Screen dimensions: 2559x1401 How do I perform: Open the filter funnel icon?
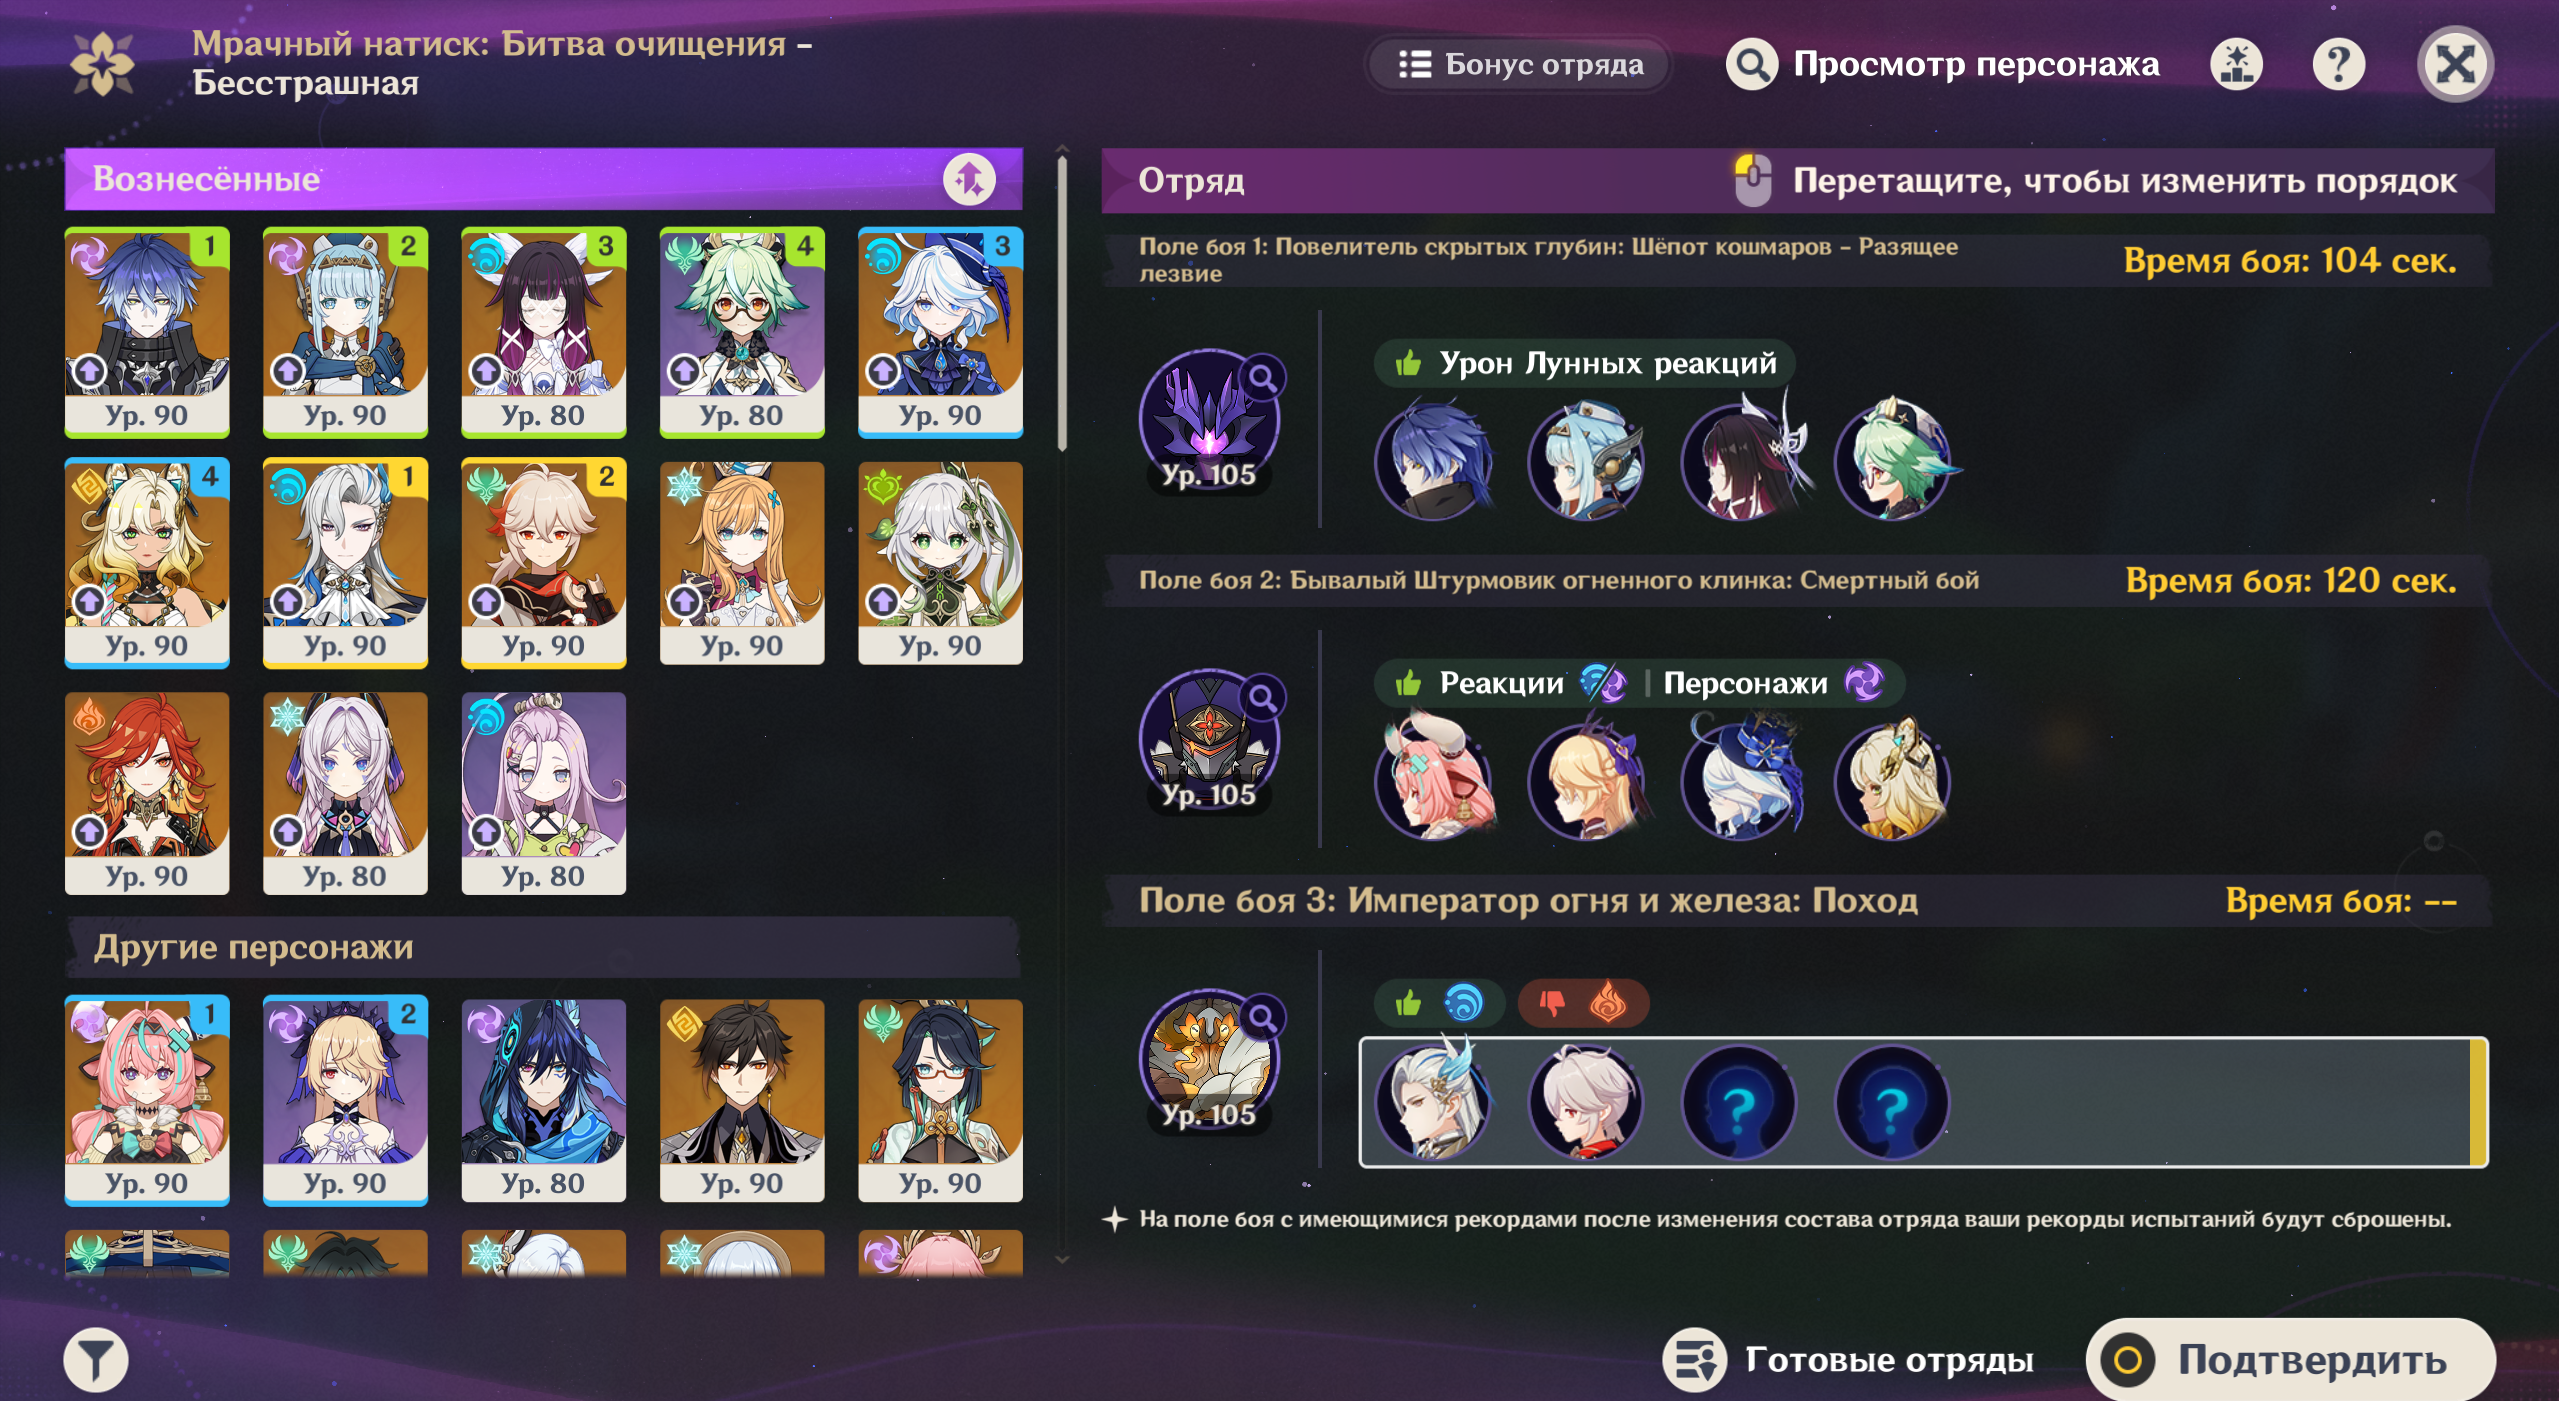[x=96, y=1360]
